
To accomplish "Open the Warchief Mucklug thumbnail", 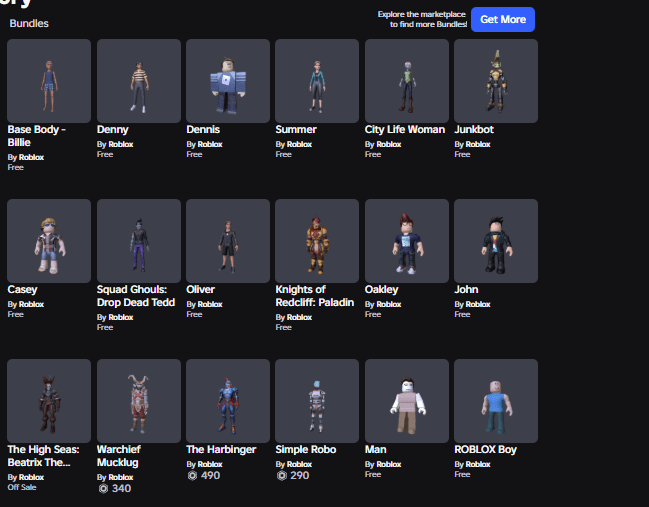I will (x=139, y=401).
